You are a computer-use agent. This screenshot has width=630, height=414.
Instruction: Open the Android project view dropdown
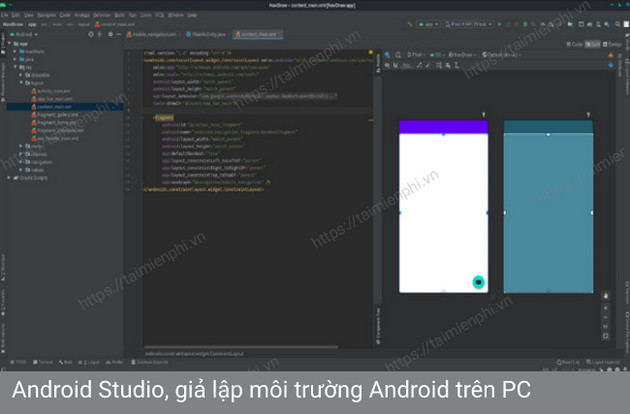24,35
